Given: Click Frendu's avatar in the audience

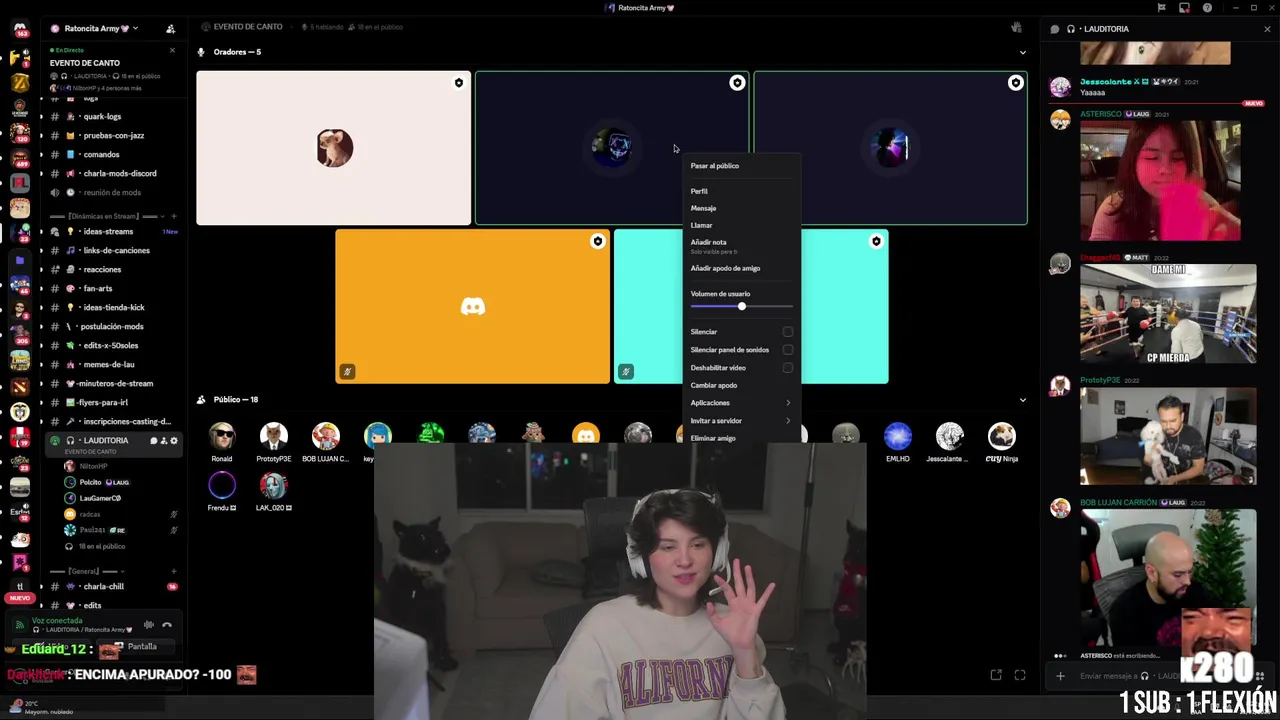Looking at the screenshot, I should pos(222,485).
